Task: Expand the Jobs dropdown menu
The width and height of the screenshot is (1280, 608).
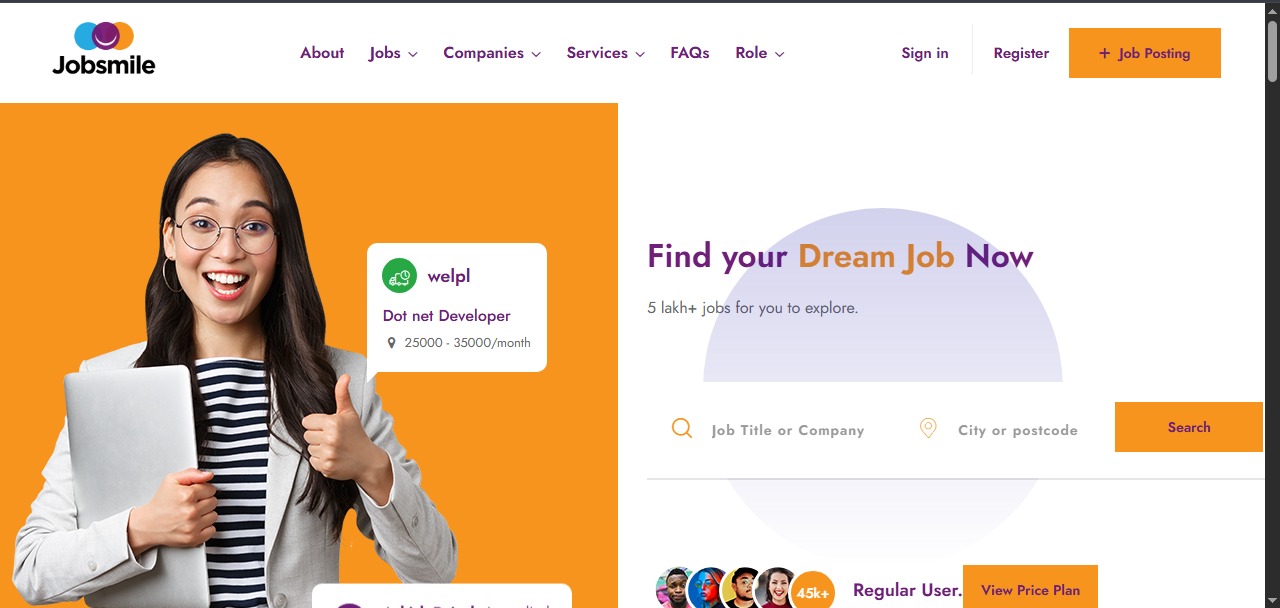Action: (393, 53)
